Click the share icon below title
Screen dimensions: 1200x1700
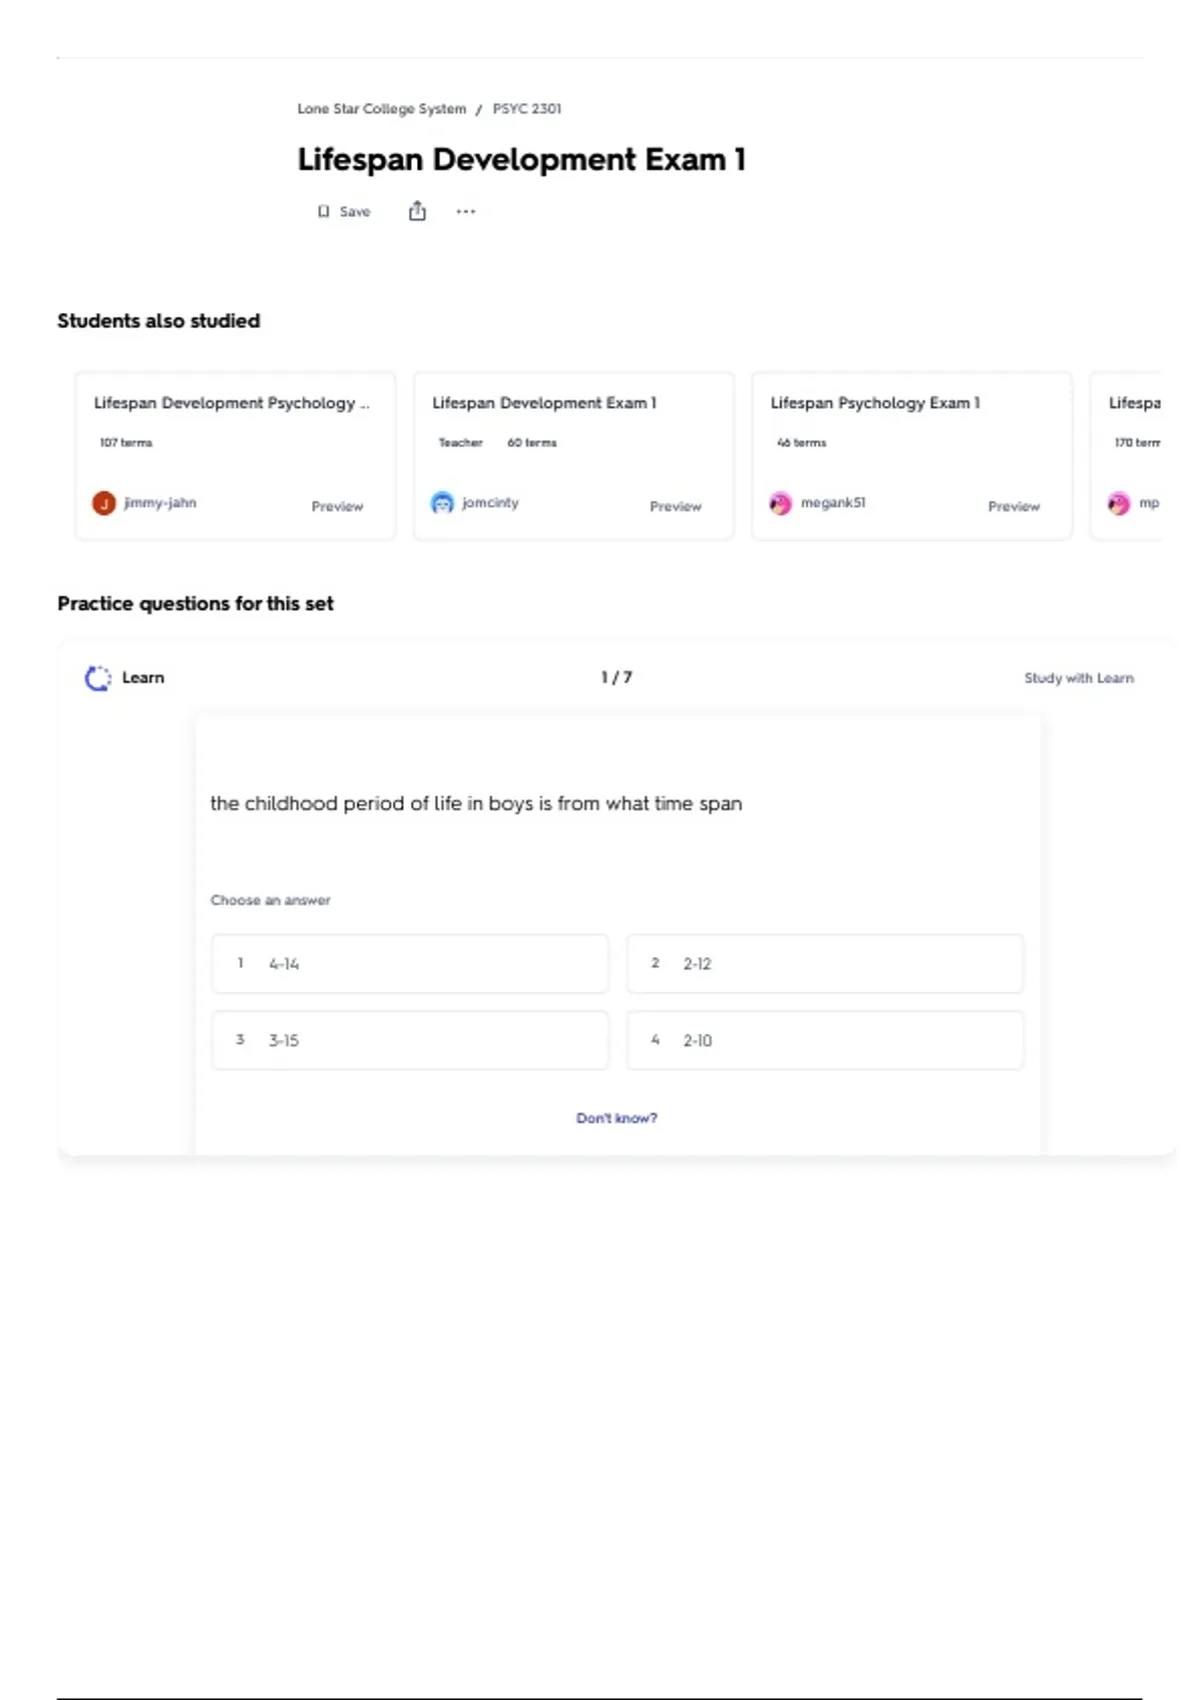pos(417,211)
